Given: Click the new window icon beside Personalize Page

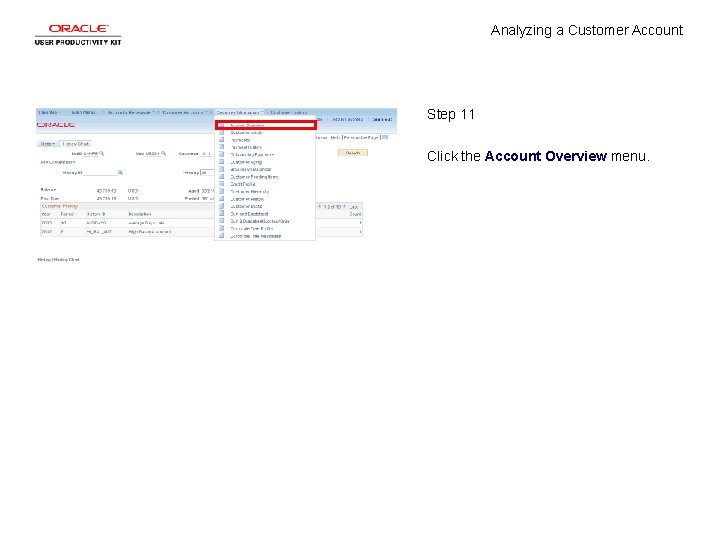Looking at the screenshot, I should coord(385,137).
